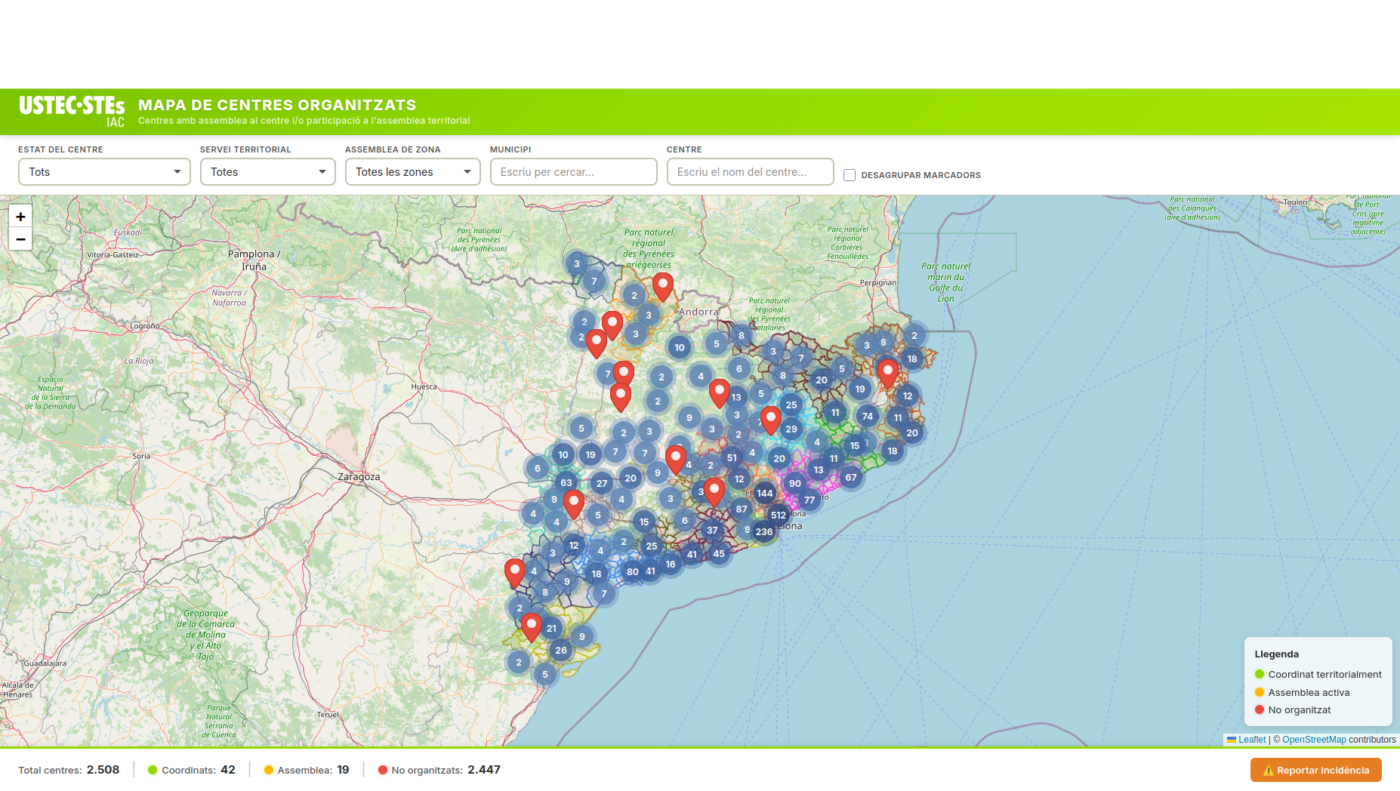Zoom out of the map
1400x791 pixels.
[x=20, y=240]
